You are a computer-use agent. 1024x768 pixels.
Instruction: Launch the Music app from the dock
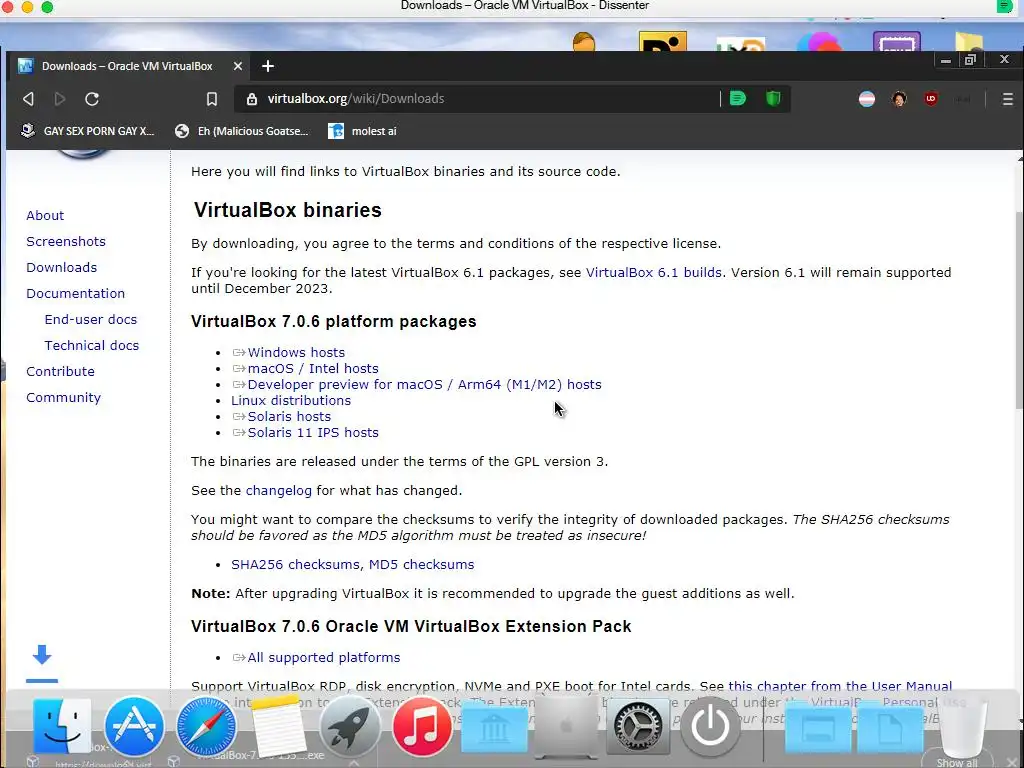tap(422, 726)
